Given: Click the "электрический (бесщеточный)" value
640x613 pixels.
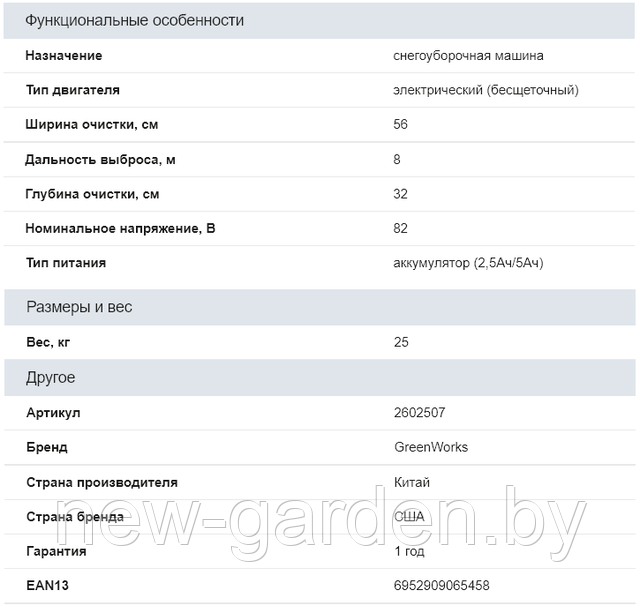Looking at the screenshot, I should coord(486,90).
